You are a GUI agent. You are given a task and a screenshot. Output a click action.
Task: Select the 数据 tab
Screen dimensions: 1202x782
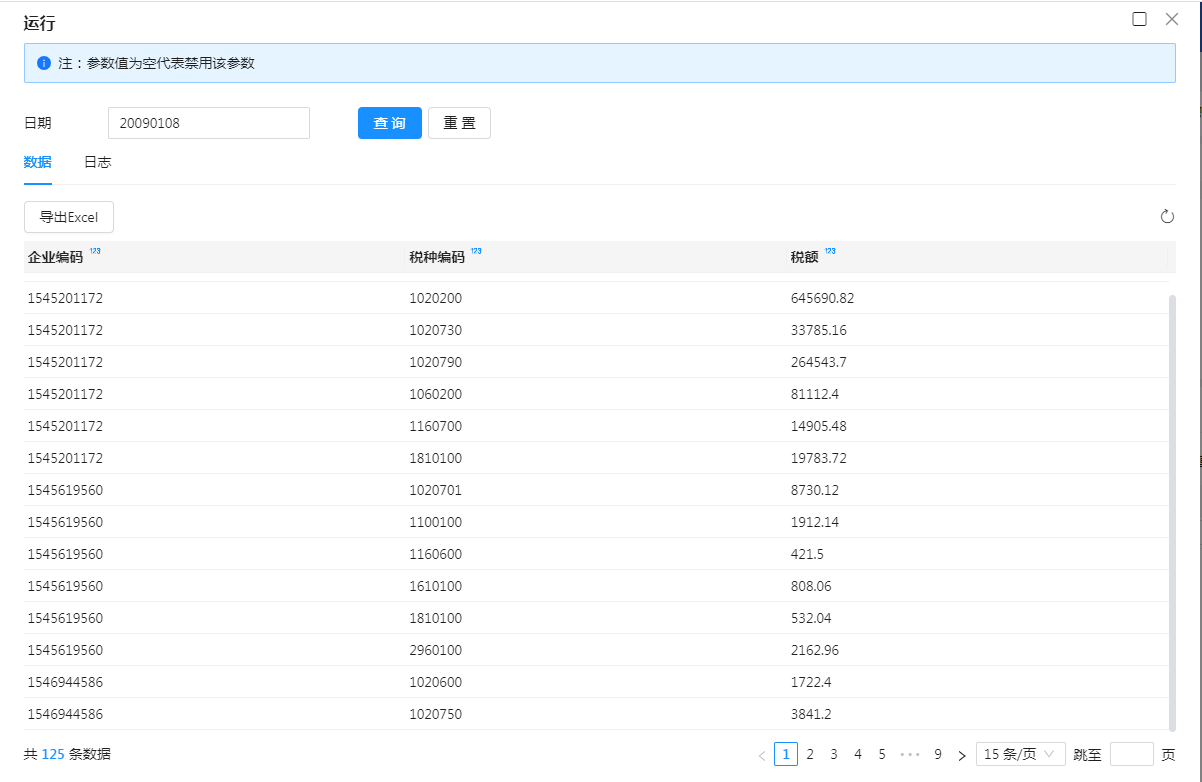[38, 162]
